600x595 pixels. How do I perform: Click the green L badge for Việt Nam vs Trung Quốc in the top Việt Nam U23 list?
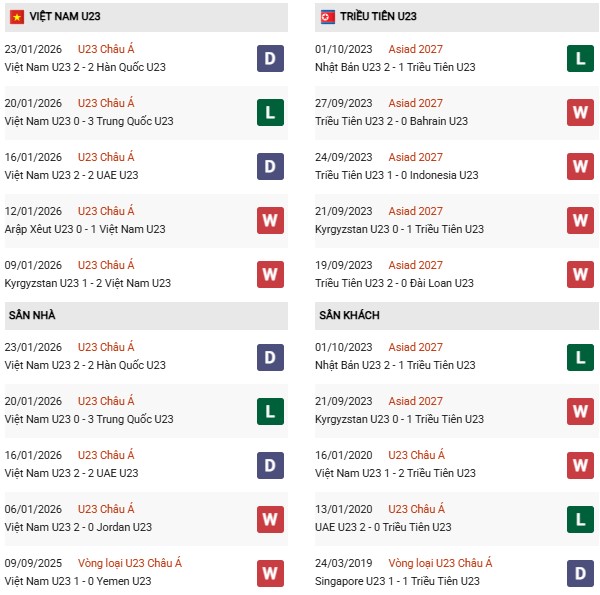click(270, 112)
